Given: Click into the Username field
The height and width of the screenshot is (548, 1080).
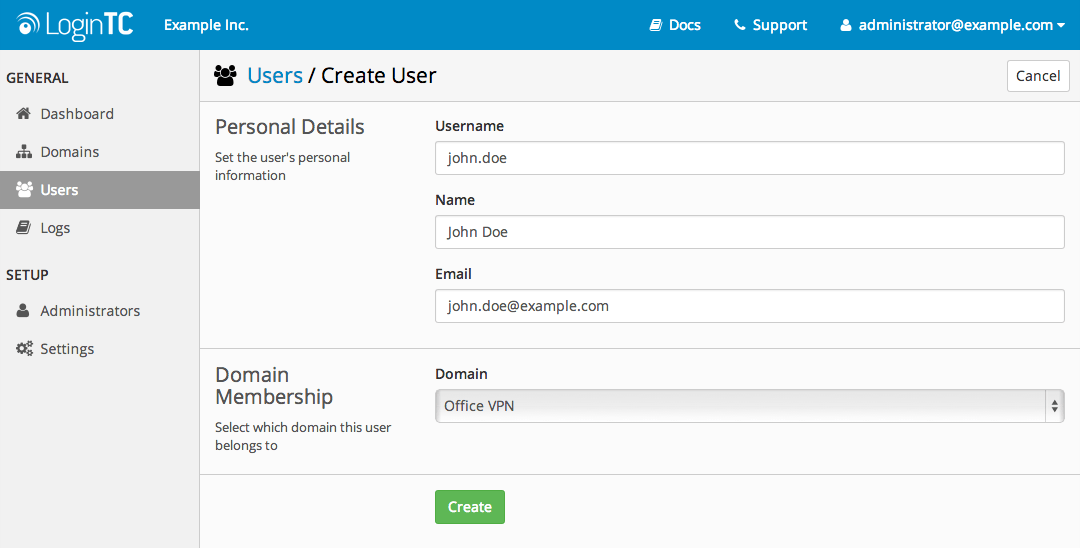Looking at the screenshot, I should (749, 158).
